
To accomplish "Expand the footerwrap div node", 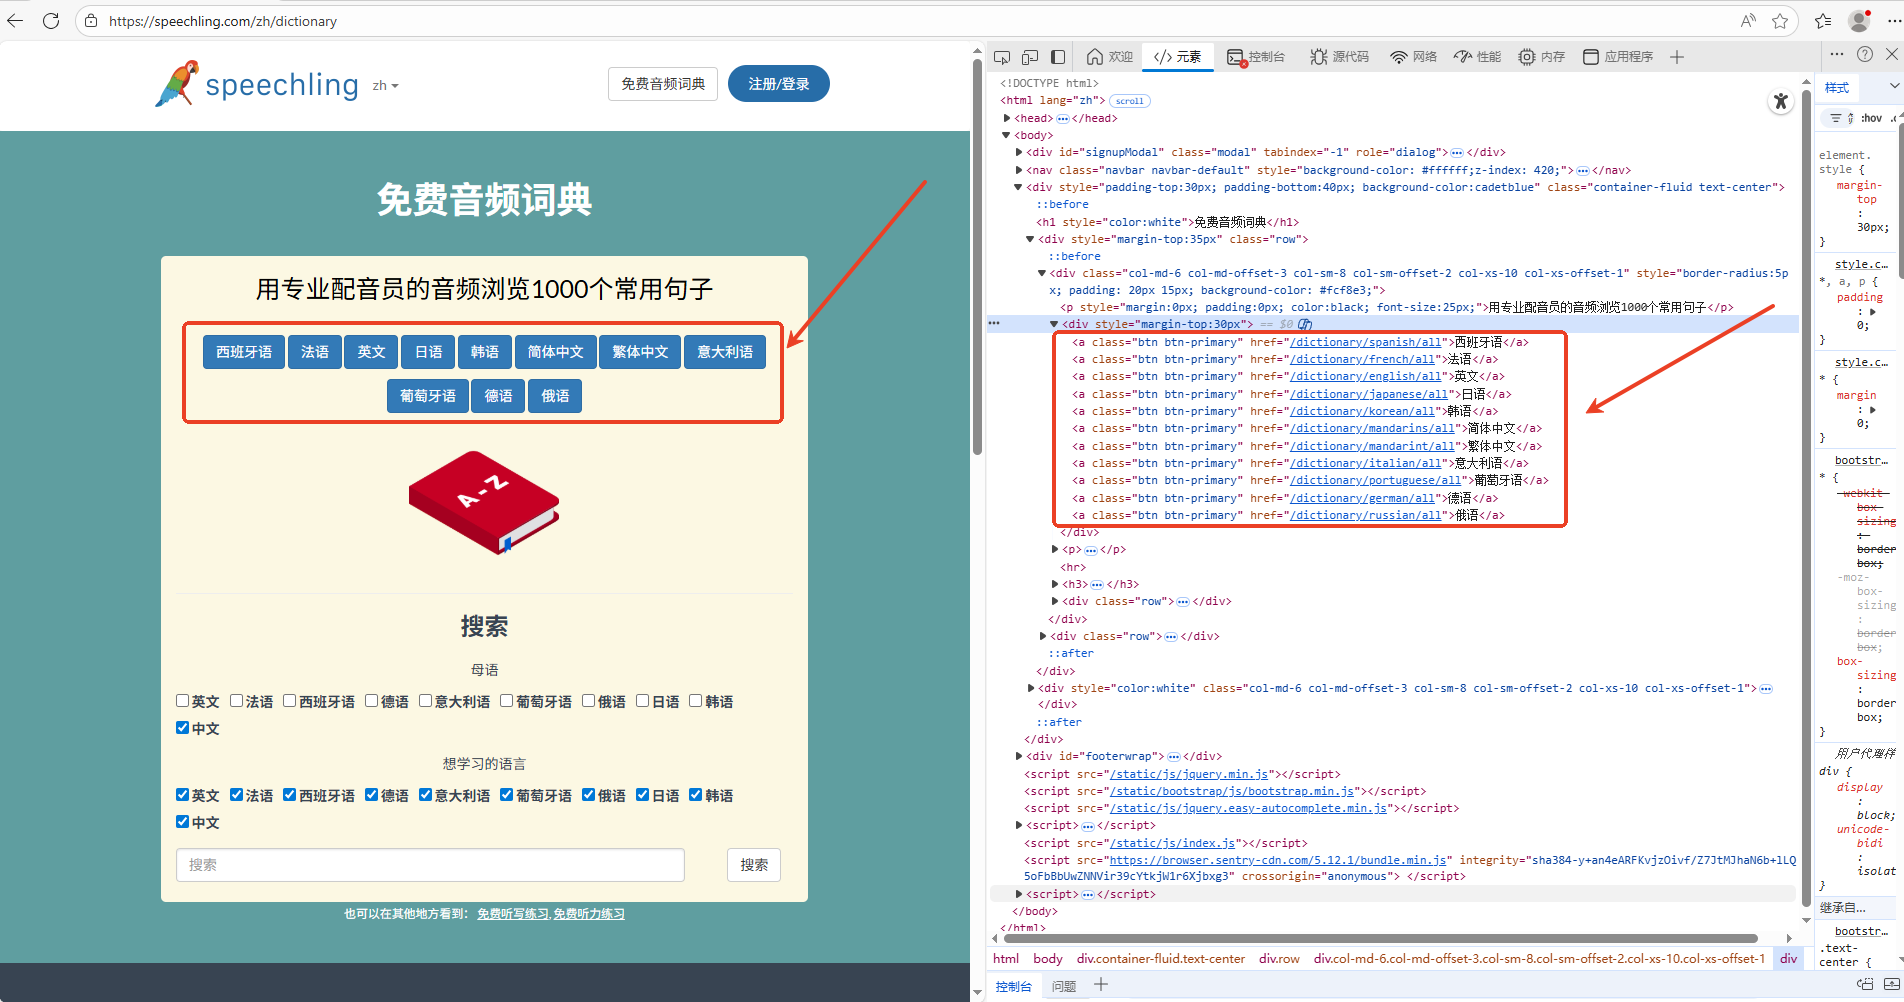I will point(1019,756).
